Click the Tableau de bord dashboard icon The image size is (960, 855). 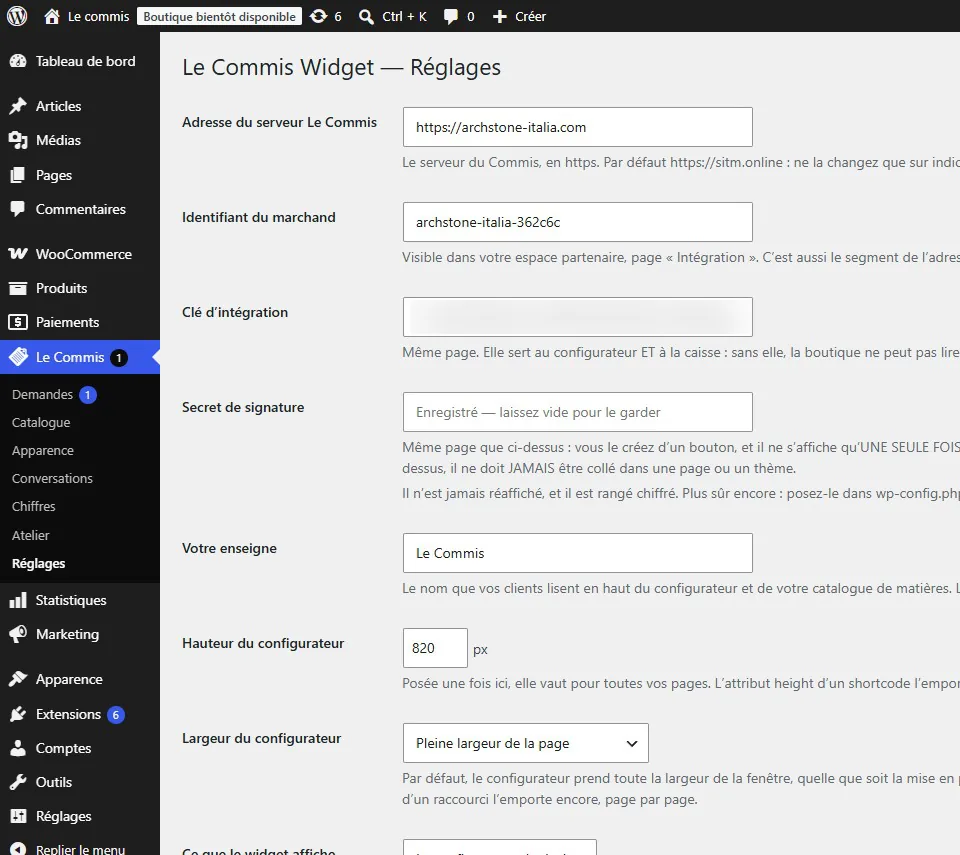click(18, 61)
